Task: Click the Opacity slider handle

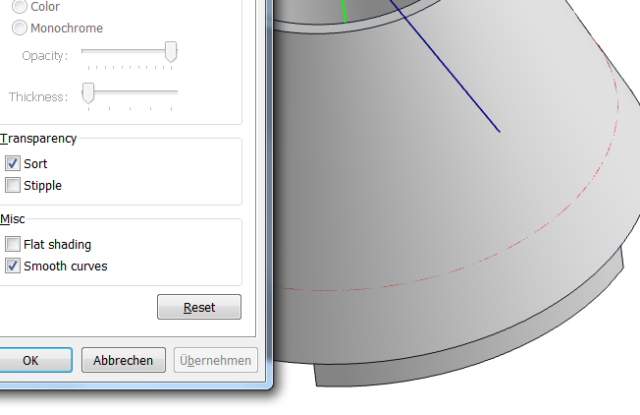Action: tap(171, 51)
